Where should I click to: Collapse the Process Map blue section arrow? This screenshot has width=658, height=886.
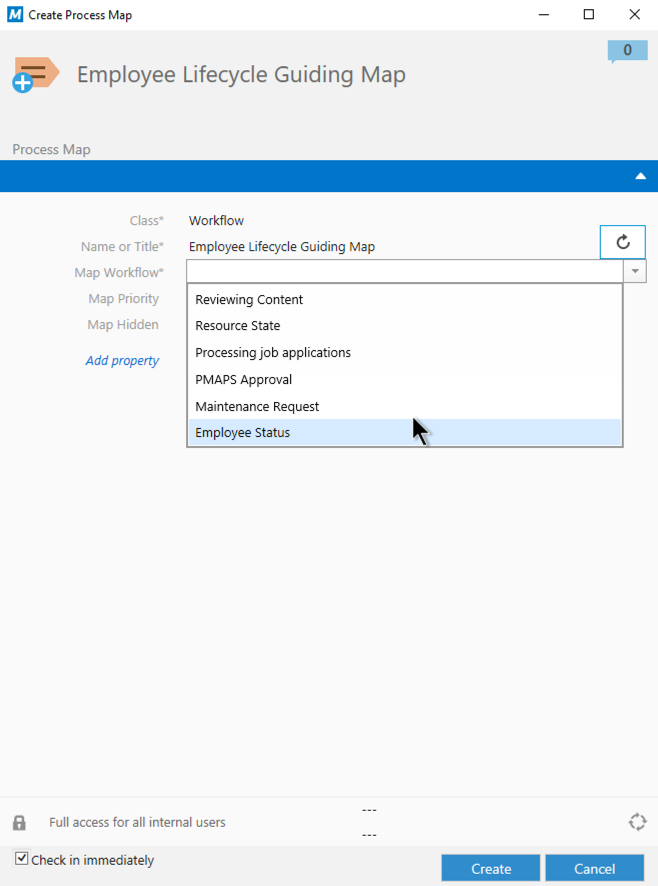point(640,176)
